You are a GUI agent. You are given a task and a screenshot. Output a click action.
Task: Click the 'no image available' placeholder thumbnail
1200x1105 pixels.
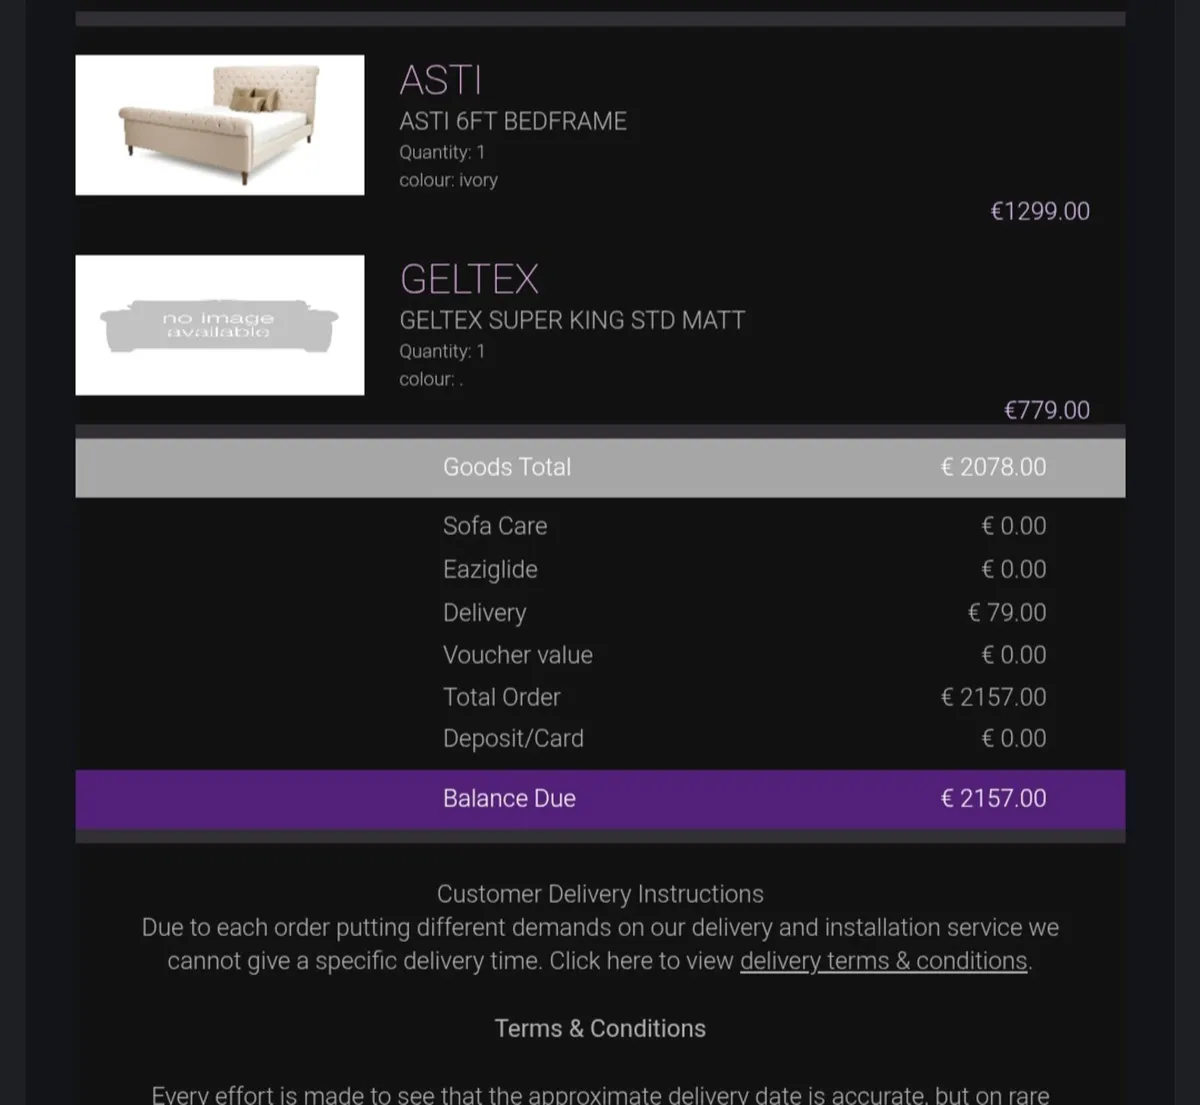(x=220, y=325)
